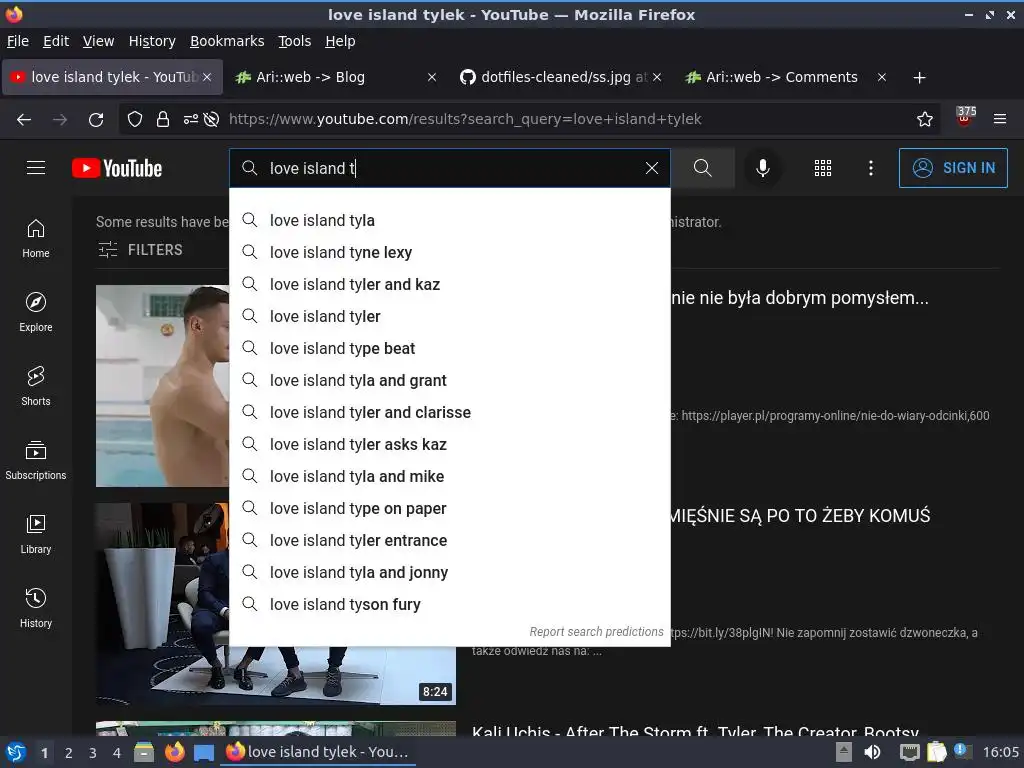The height and width of the screenshot is (768, 1024).
Task: Open Shorts in sidebar
Action: (36, 387)
